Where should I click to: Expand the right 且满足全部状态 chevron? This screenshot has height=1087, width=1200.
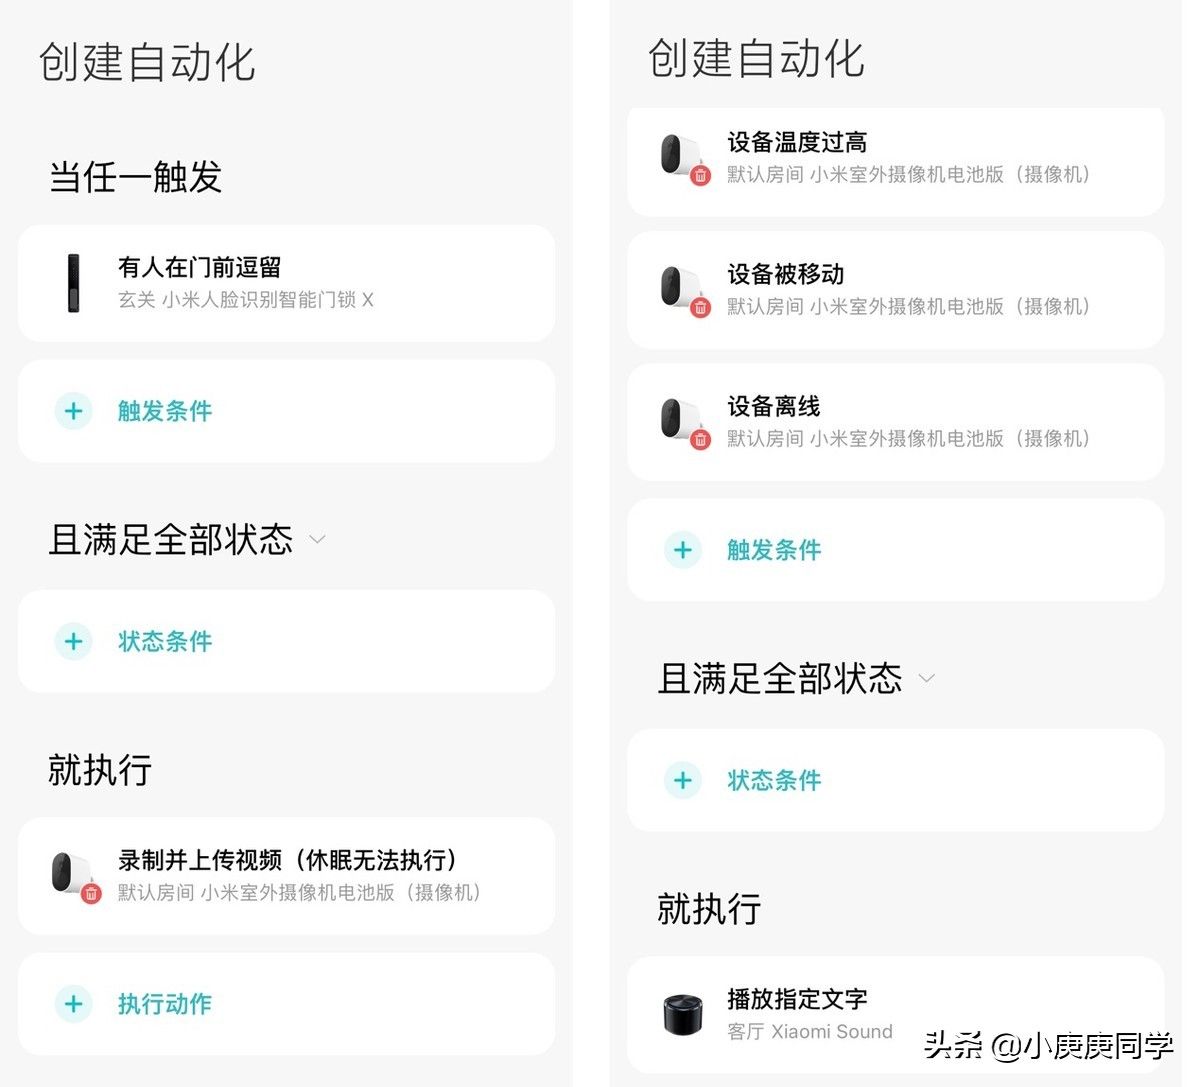(x=927, y=679)
